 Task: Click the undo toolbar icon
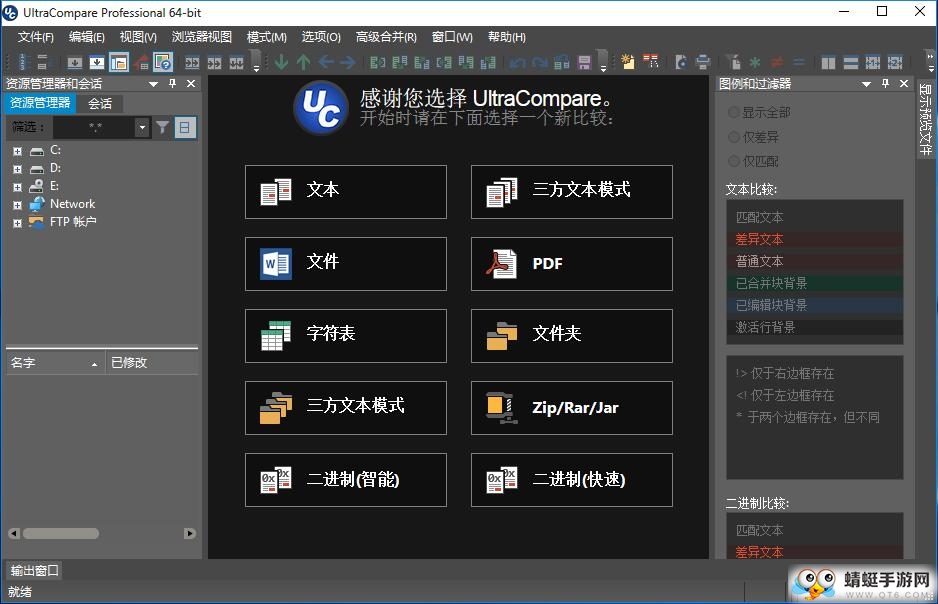click(518, 62)
